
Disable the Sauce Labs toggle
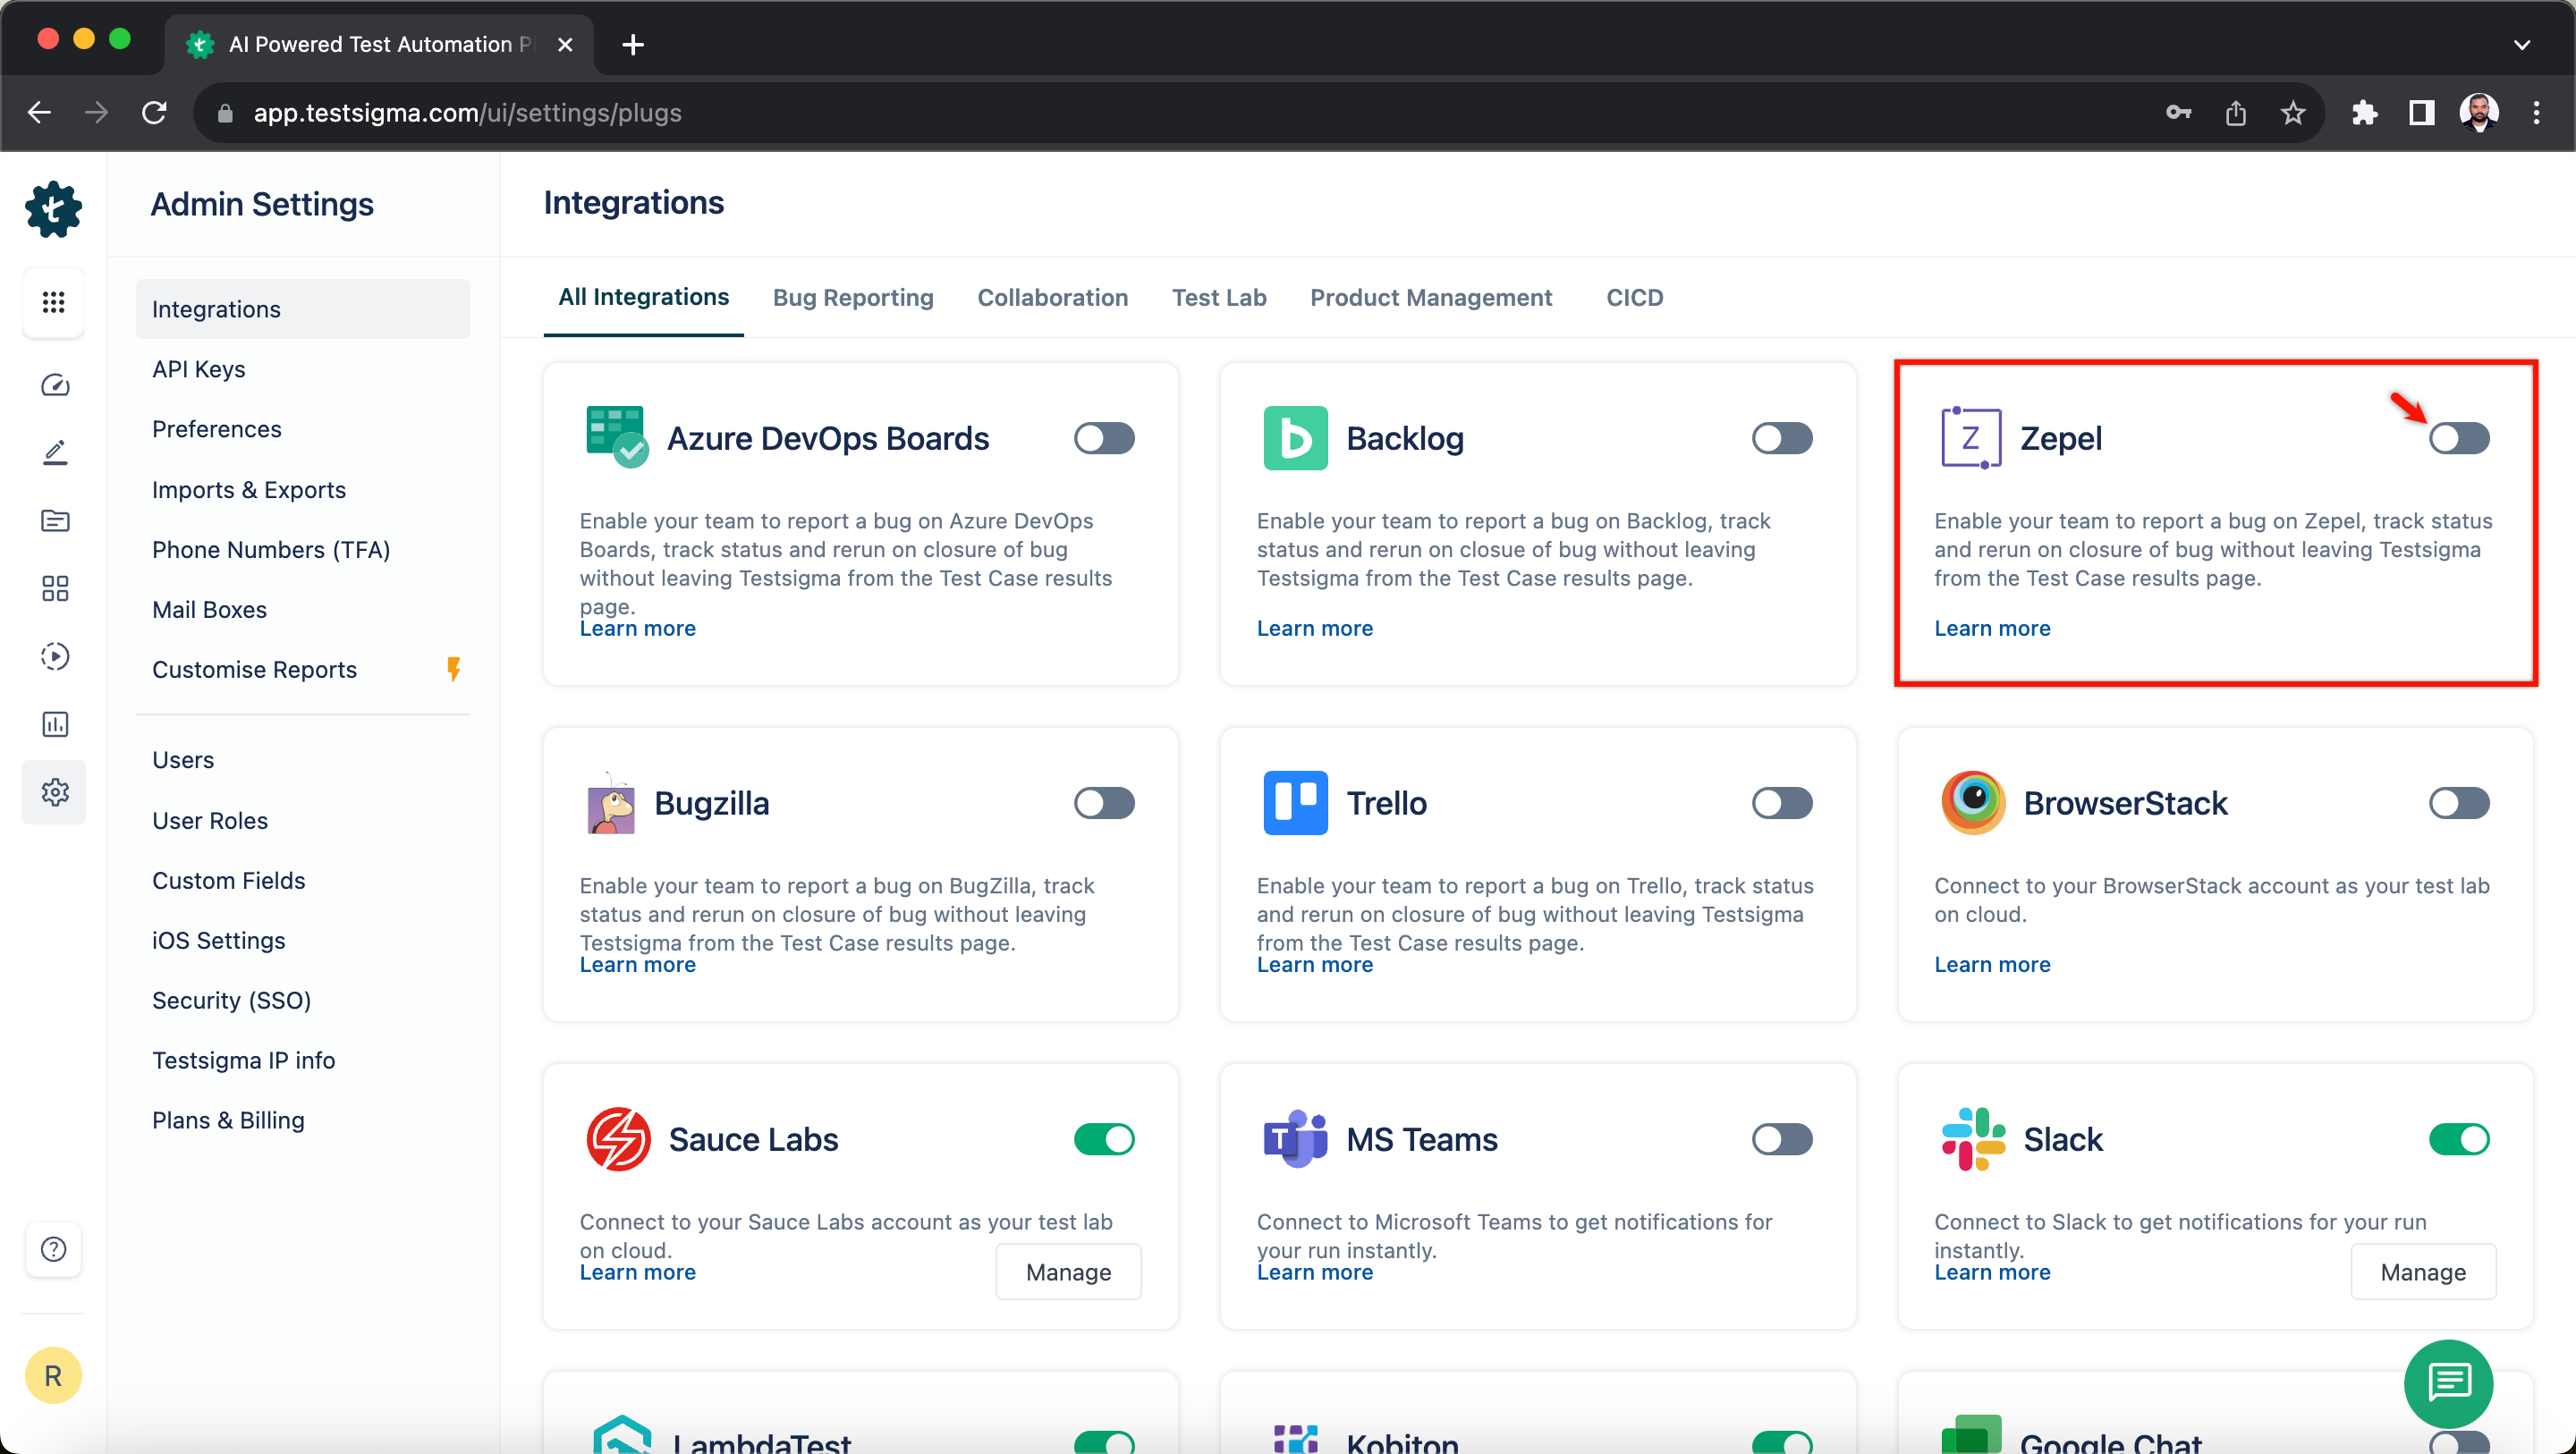click(x=1104, y=1138)
